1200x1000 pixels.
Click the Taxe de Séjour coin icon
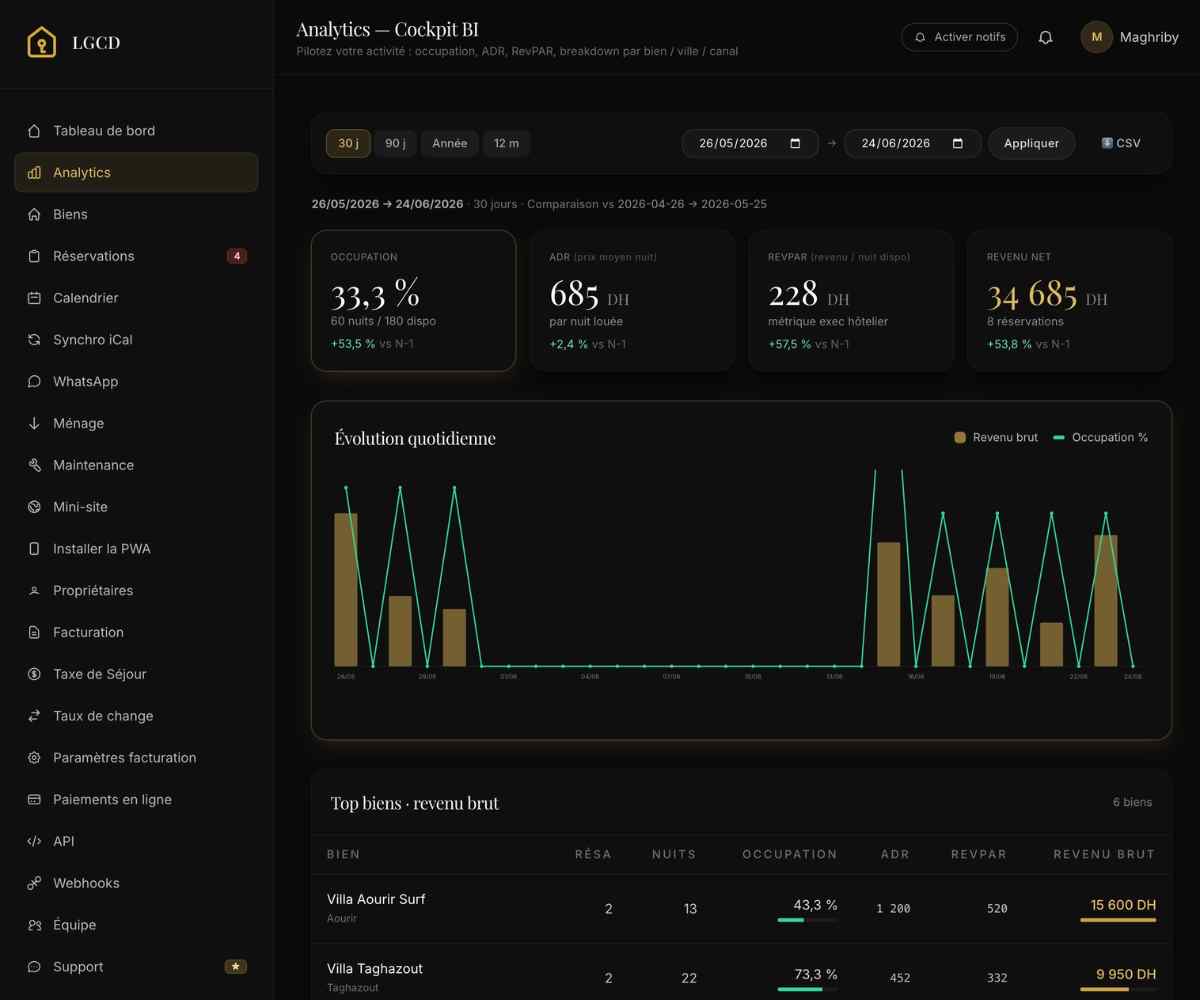34,674
